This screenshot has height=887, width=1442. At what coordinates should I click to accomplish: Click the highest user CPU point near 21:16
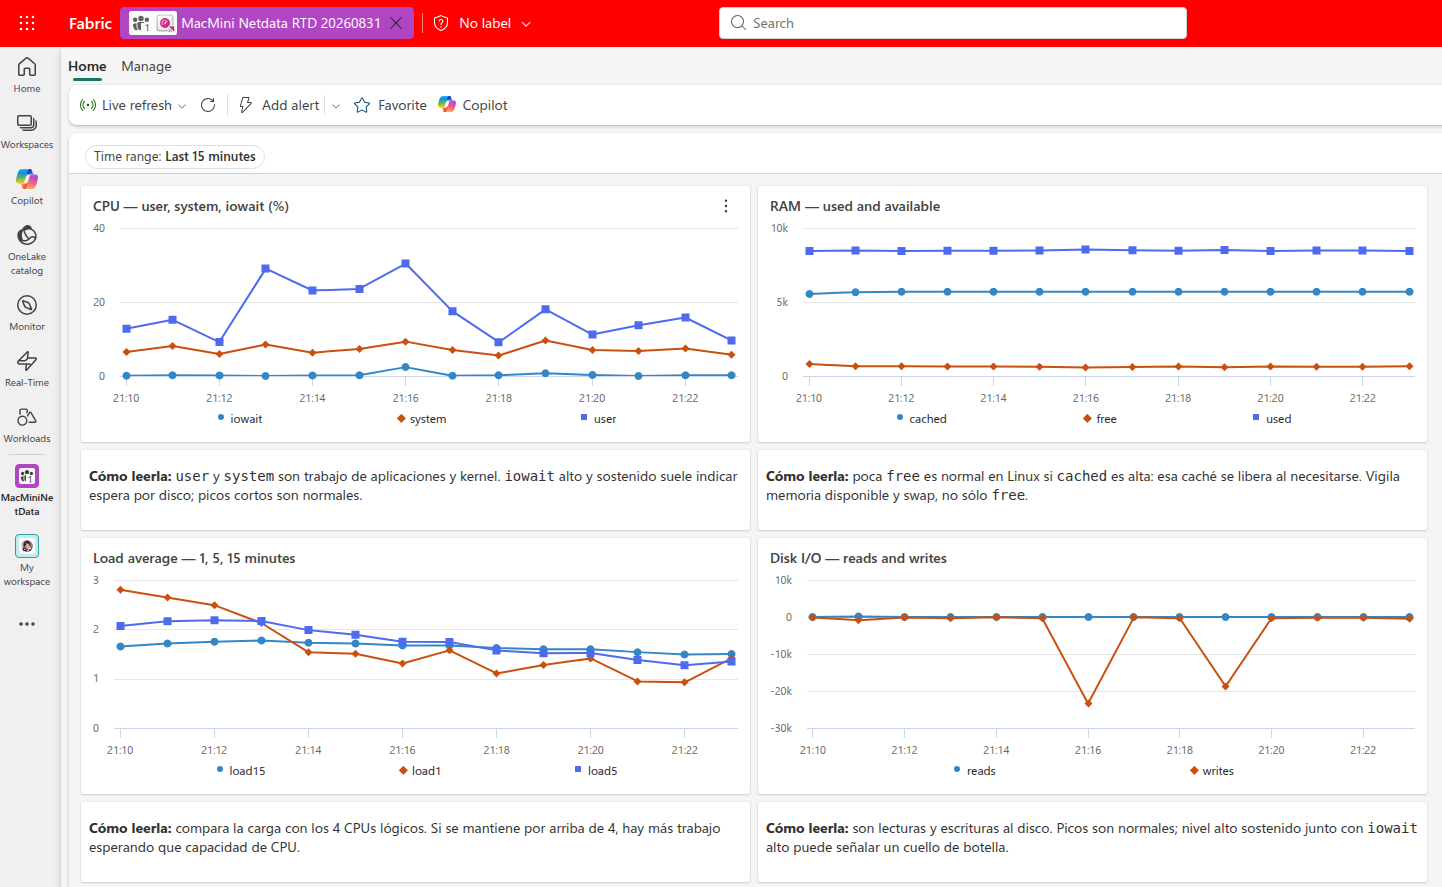tap(405, 263)
